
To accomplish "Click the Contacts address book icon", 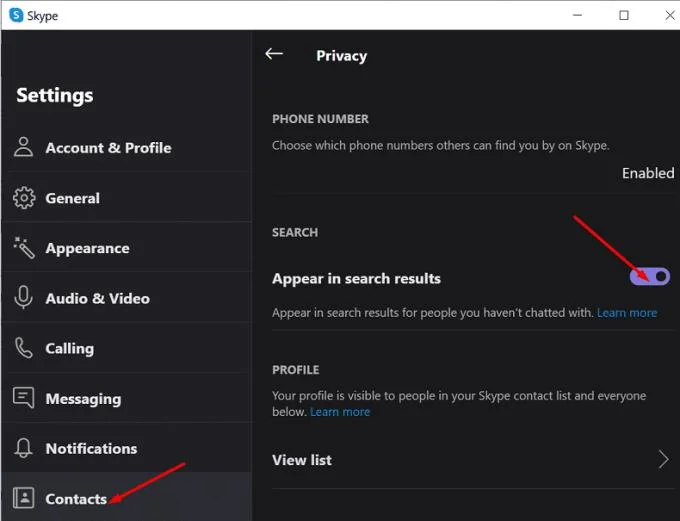I will (23, 498).
